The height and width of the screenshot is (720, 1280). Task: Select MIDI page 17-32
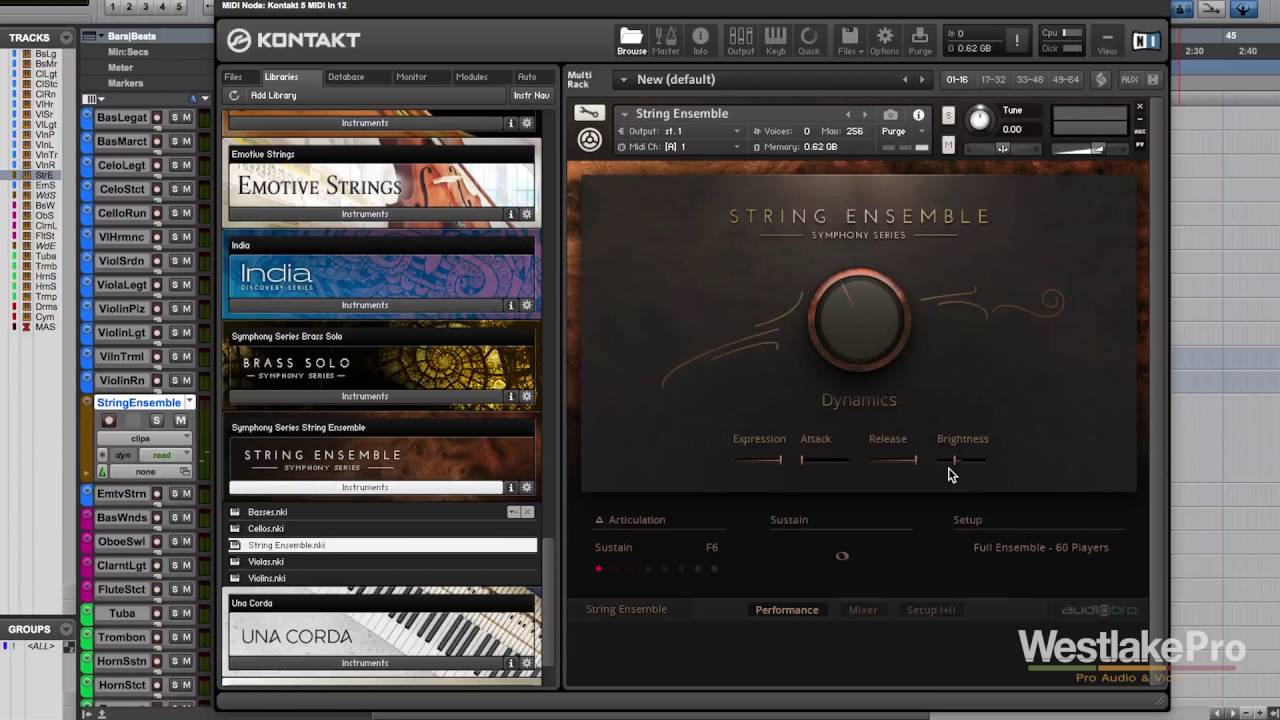[993, 80]
